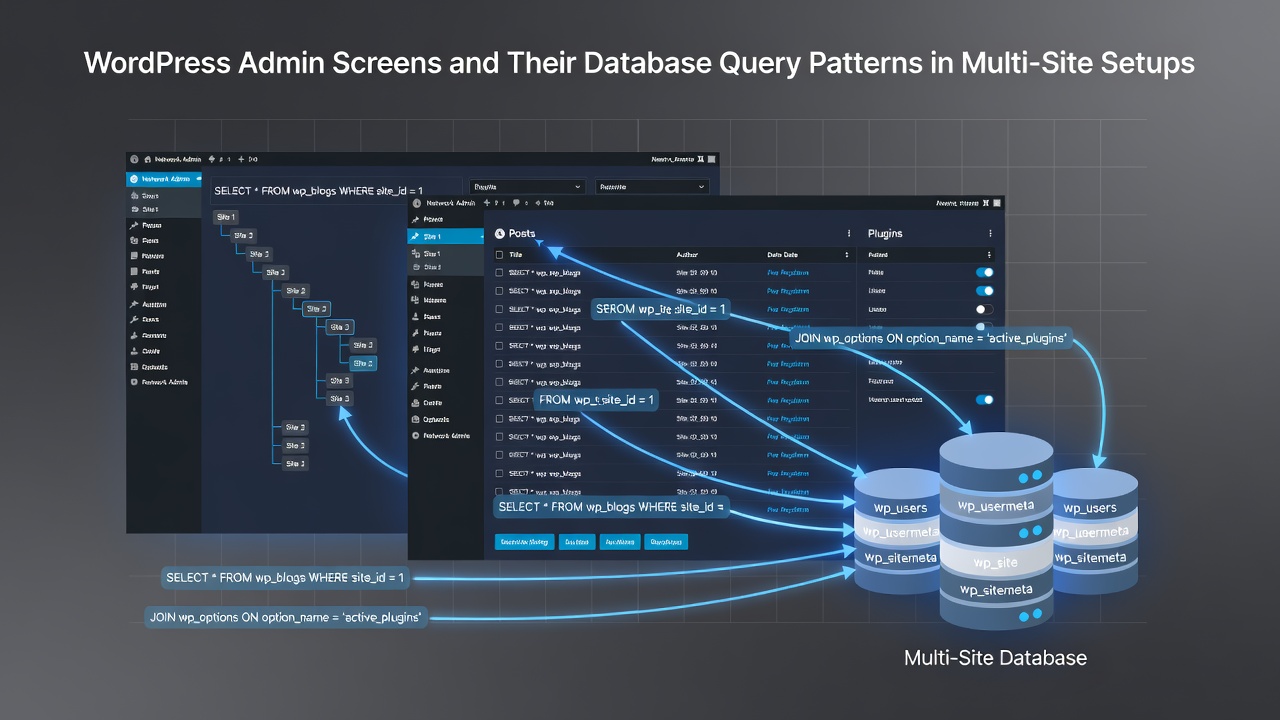Click the blue date link in first post row
The image size is (1280, 720).
point(788,273)
